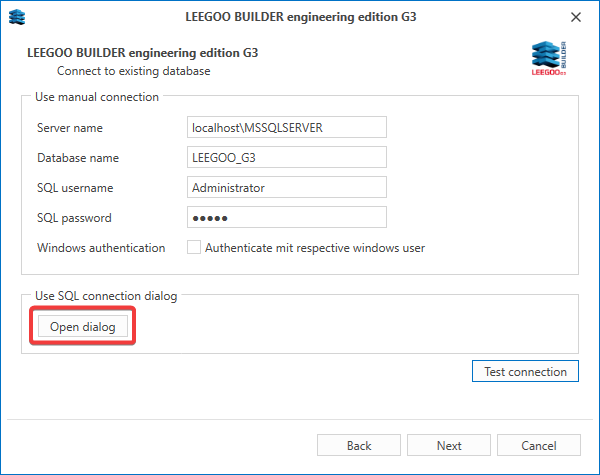Select the SQL username field
The height and width of the screenshot is (475, 600).
pyautogui.click(x=287, y=187)
